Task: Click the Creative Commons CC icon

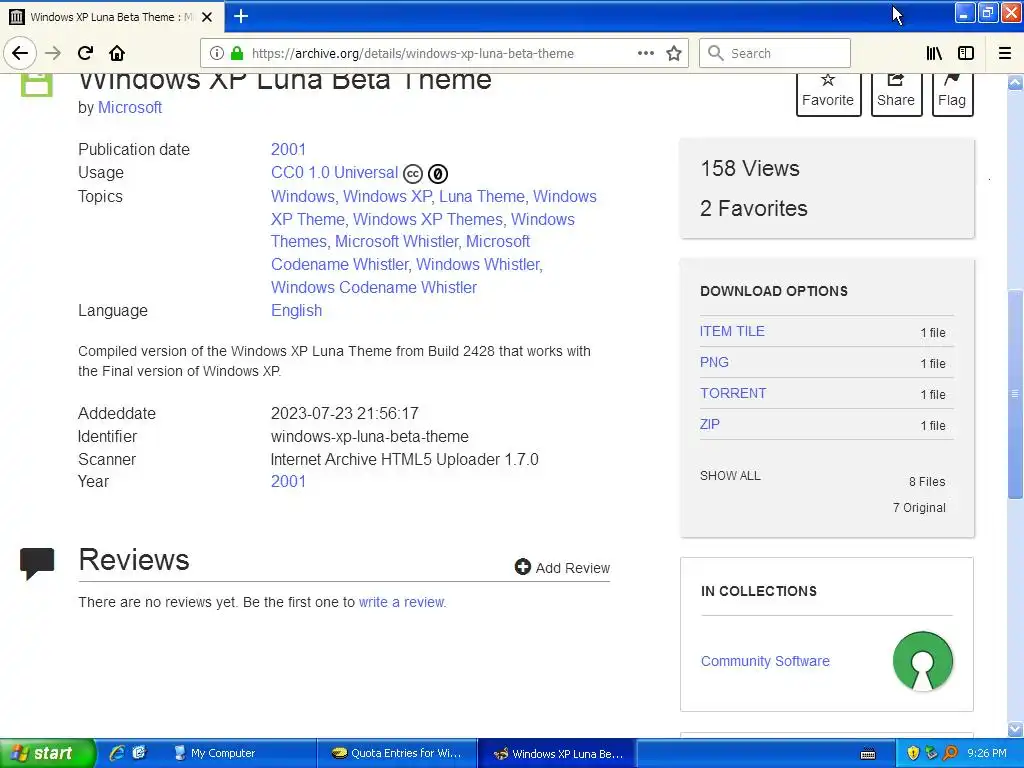Action: (x=413, y=174)
